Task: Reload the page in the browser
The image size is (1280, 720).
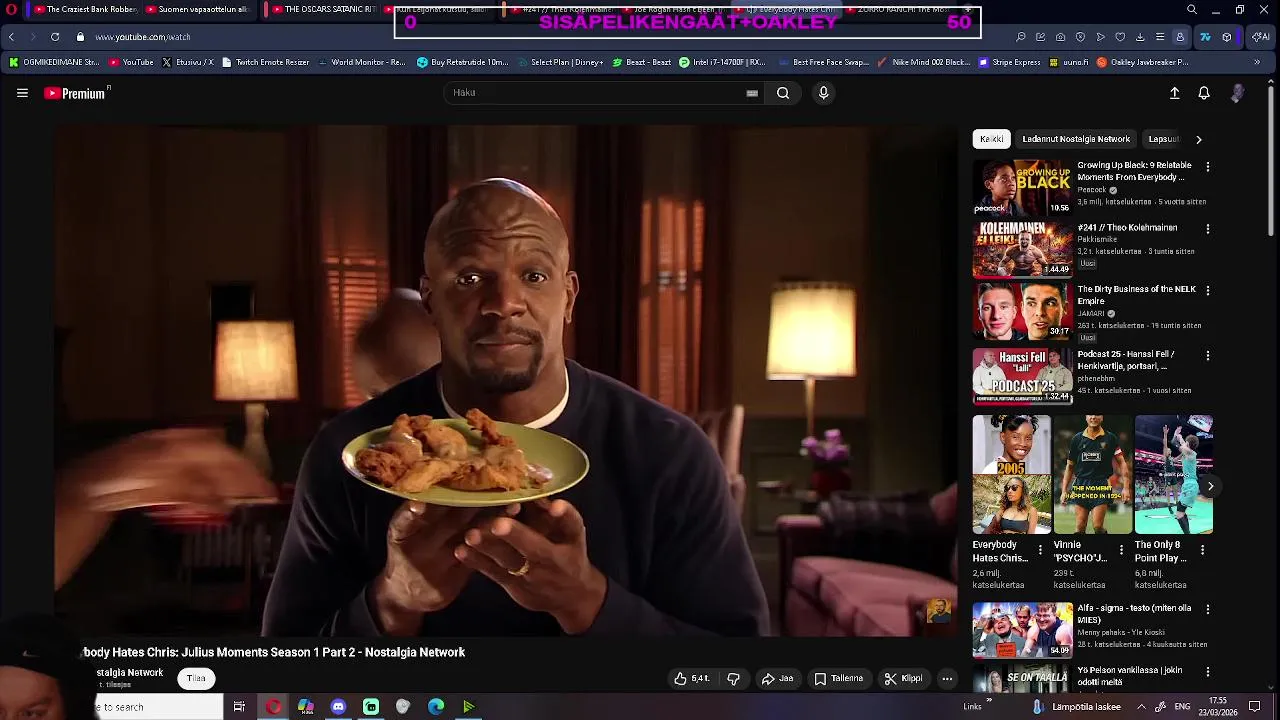Action: [55, 37]
